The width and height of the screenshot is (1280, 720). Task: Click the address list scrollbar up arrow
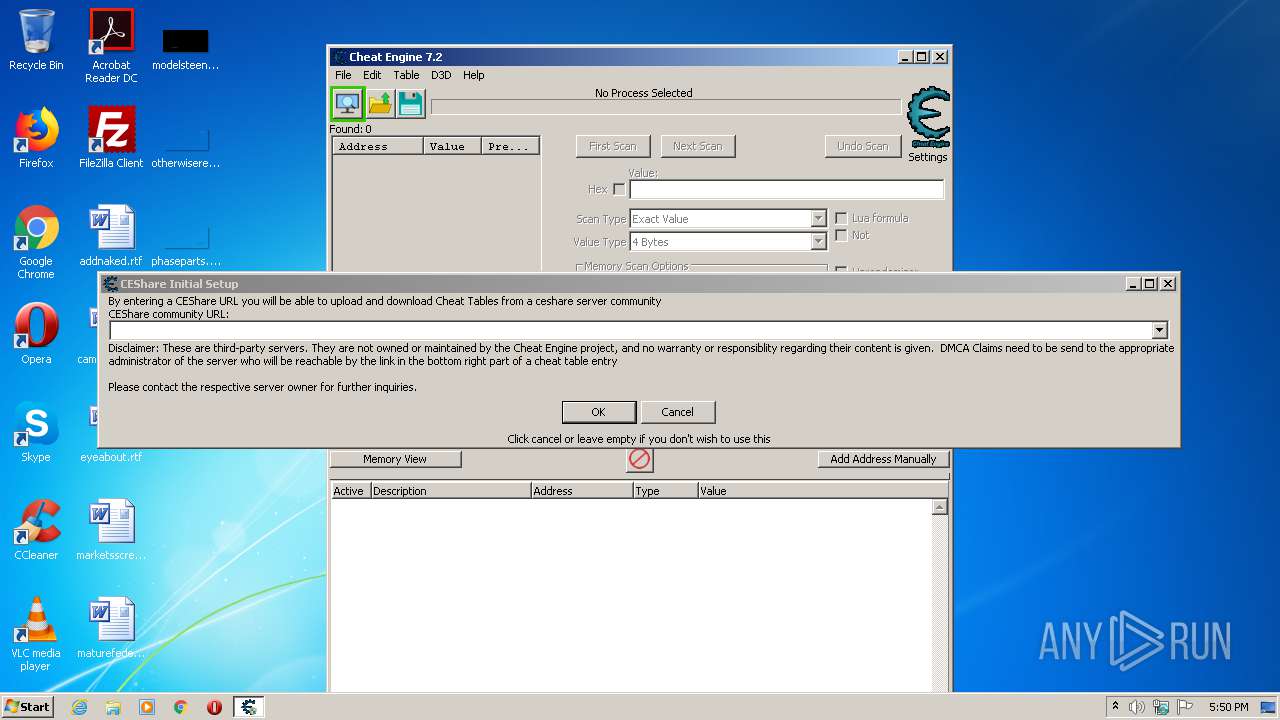[x=939, y=507]
